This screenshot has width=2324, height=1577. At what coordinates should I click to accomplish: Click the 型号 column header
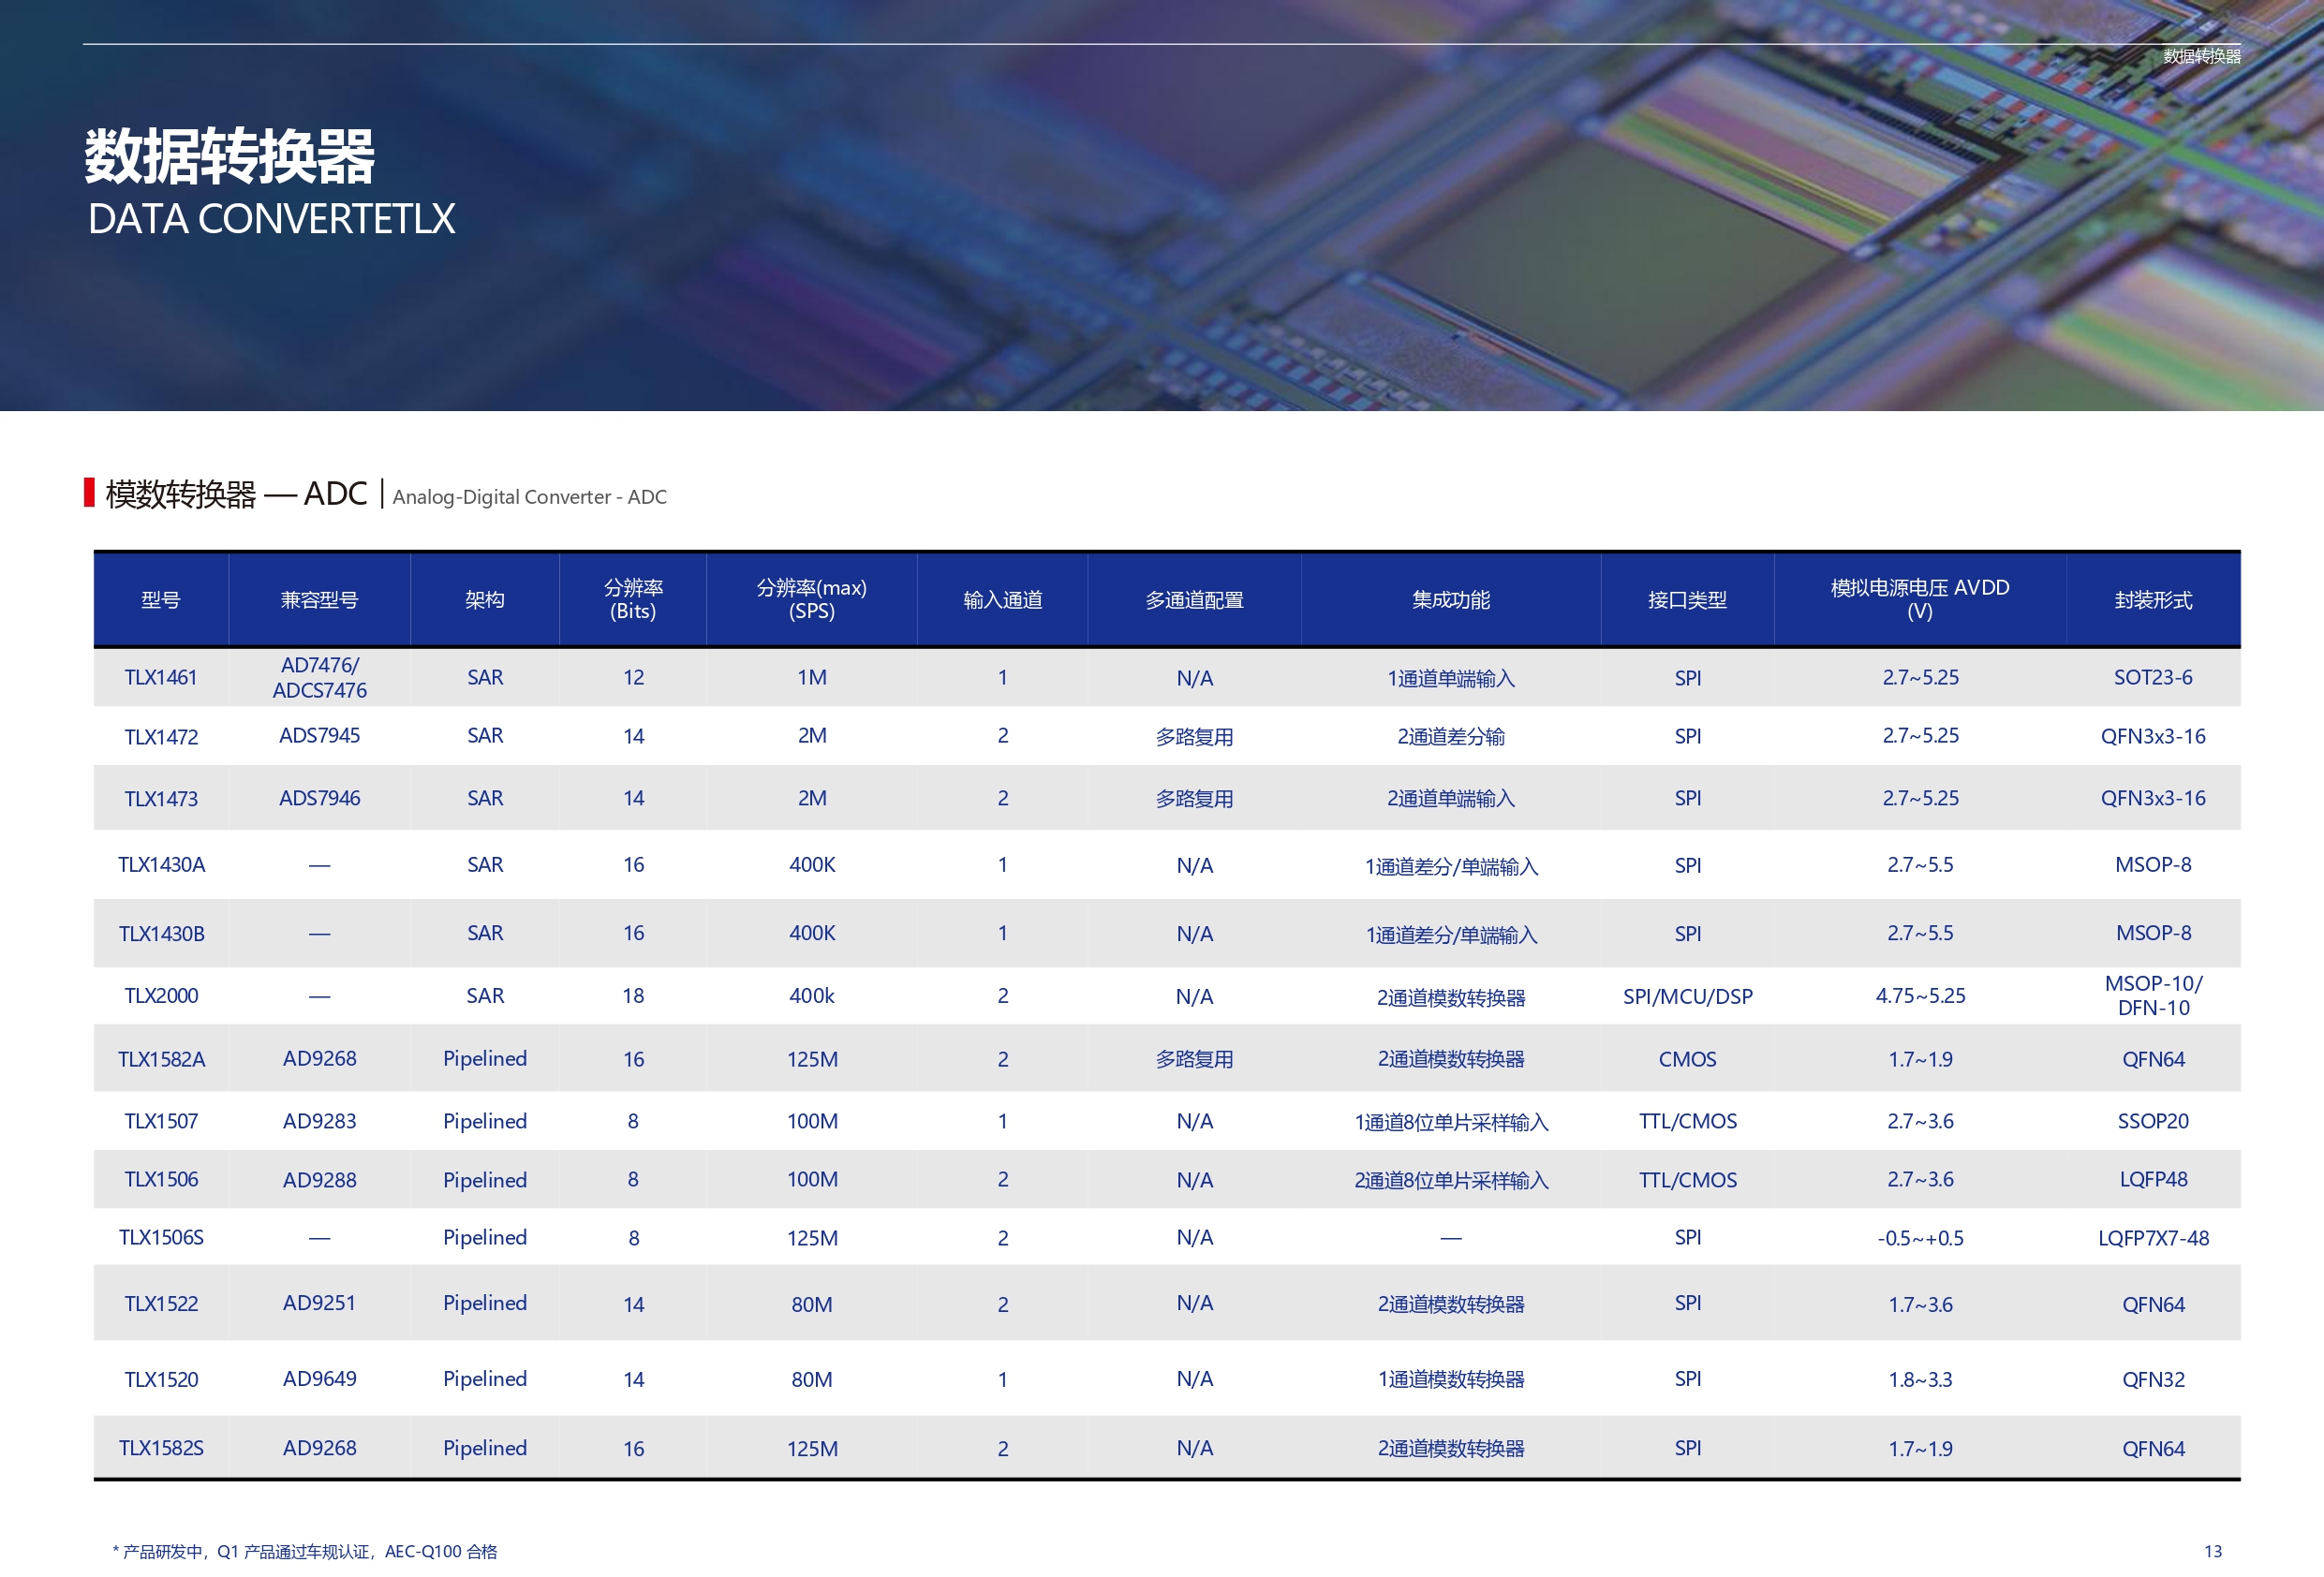point(161,600)
